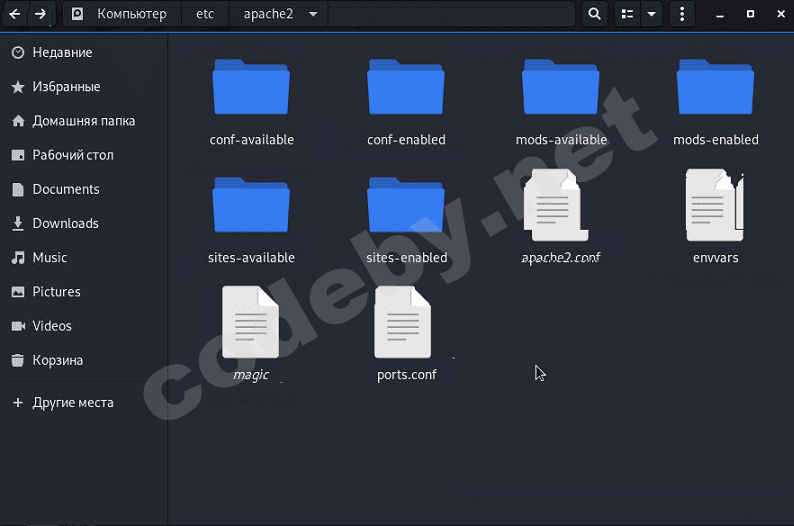Select the envvars file icon
Viewport: 794px width, 526px height.
[714, 205]
